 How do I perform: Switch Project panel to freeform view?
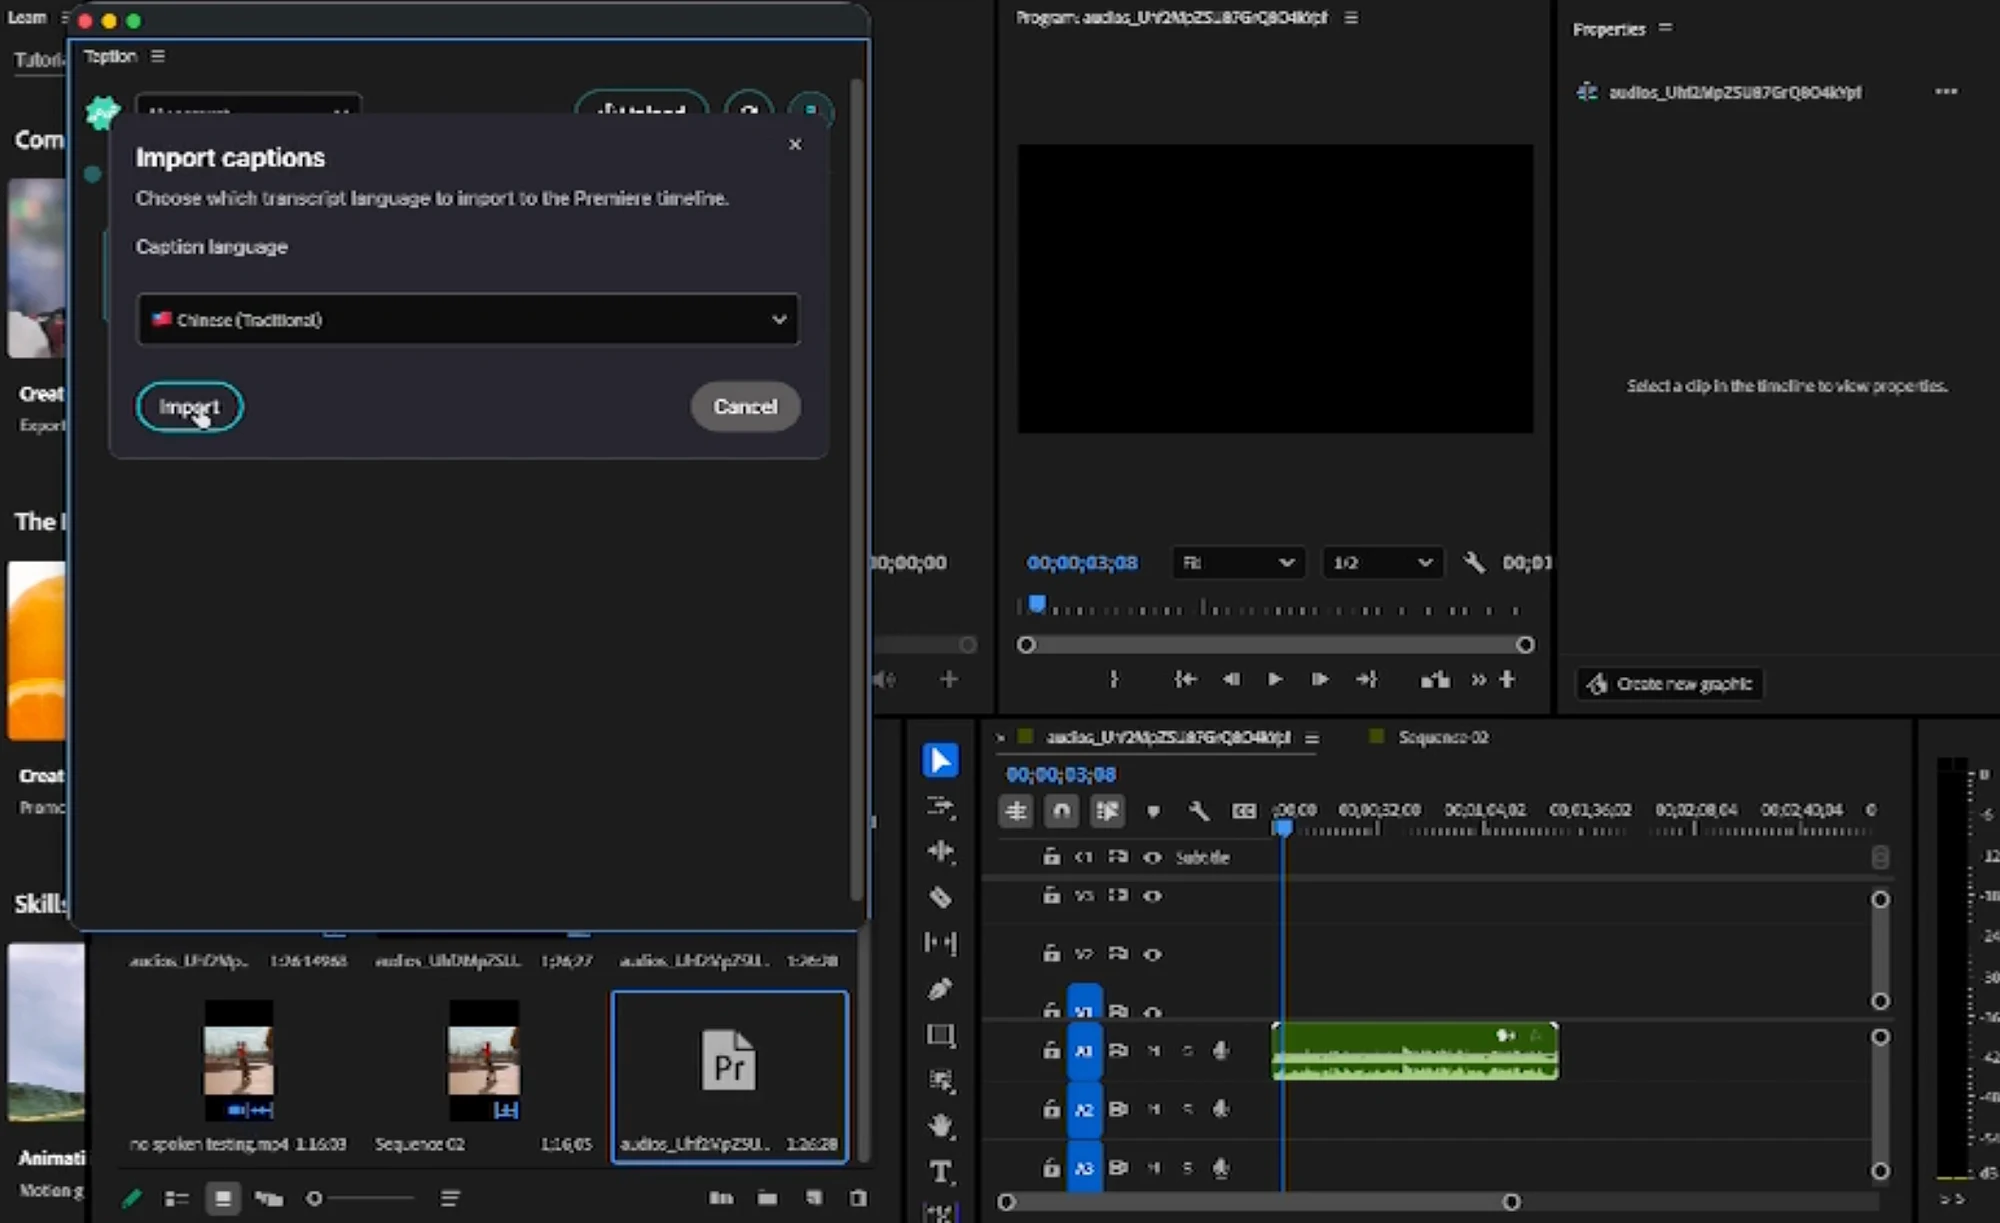[x=269, y=1198]
